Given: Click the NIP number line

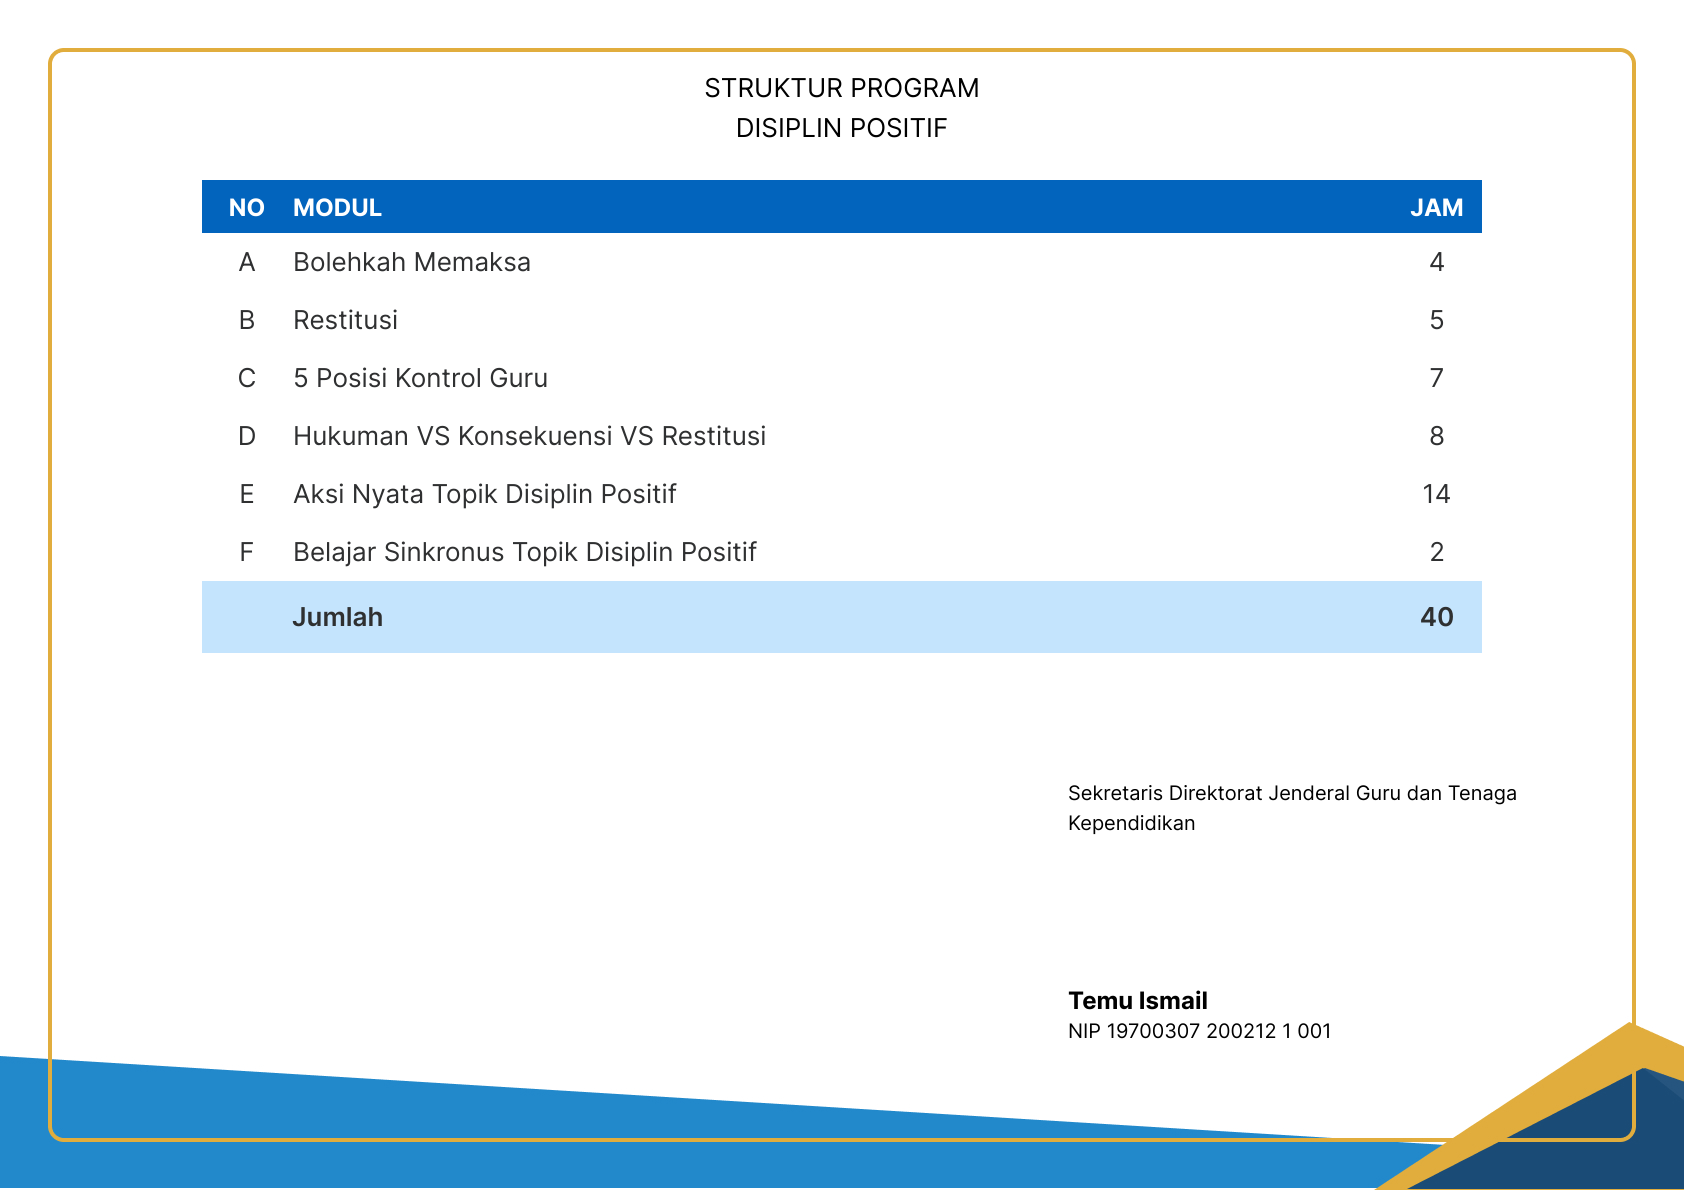Looking at the screenshot, I should pos(1199,1031).
